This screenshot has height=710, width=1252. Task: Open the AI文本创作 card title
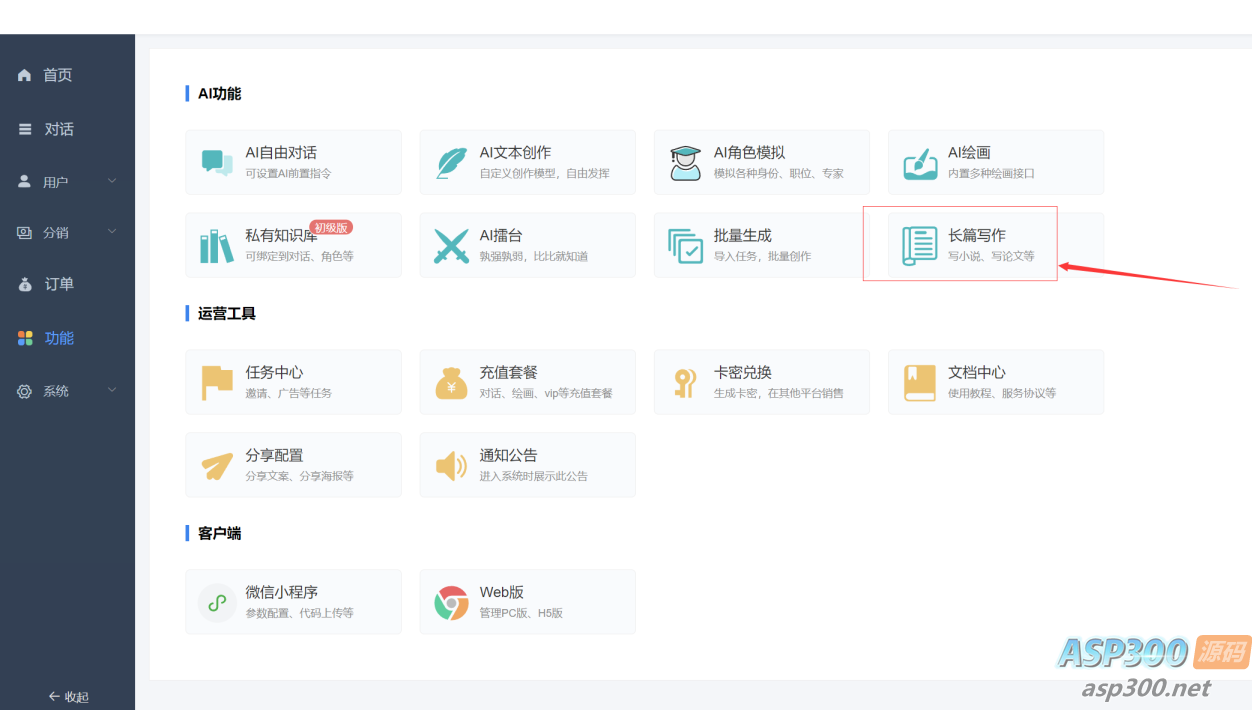point(515,153)
